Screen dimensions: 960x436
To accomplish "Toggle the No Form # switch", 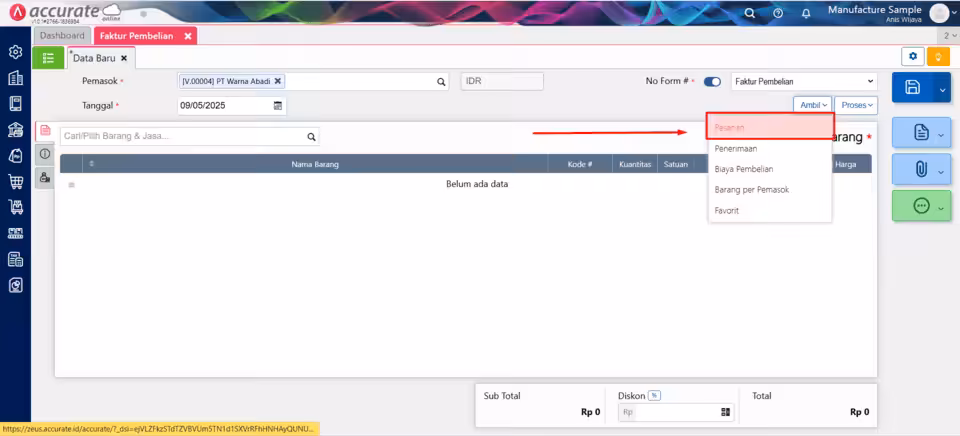I will click(x=712, y=81).
